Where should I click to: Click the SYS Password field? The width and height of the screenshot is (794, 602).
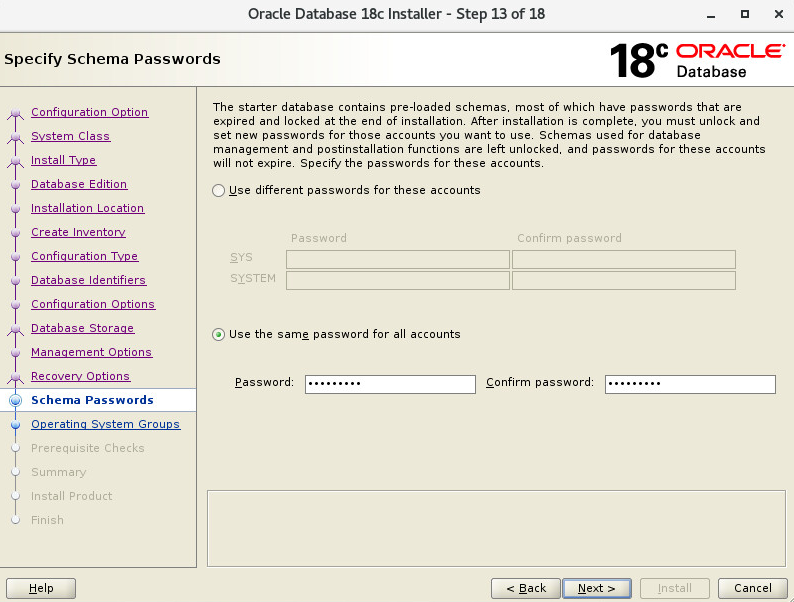coord(398,259)
